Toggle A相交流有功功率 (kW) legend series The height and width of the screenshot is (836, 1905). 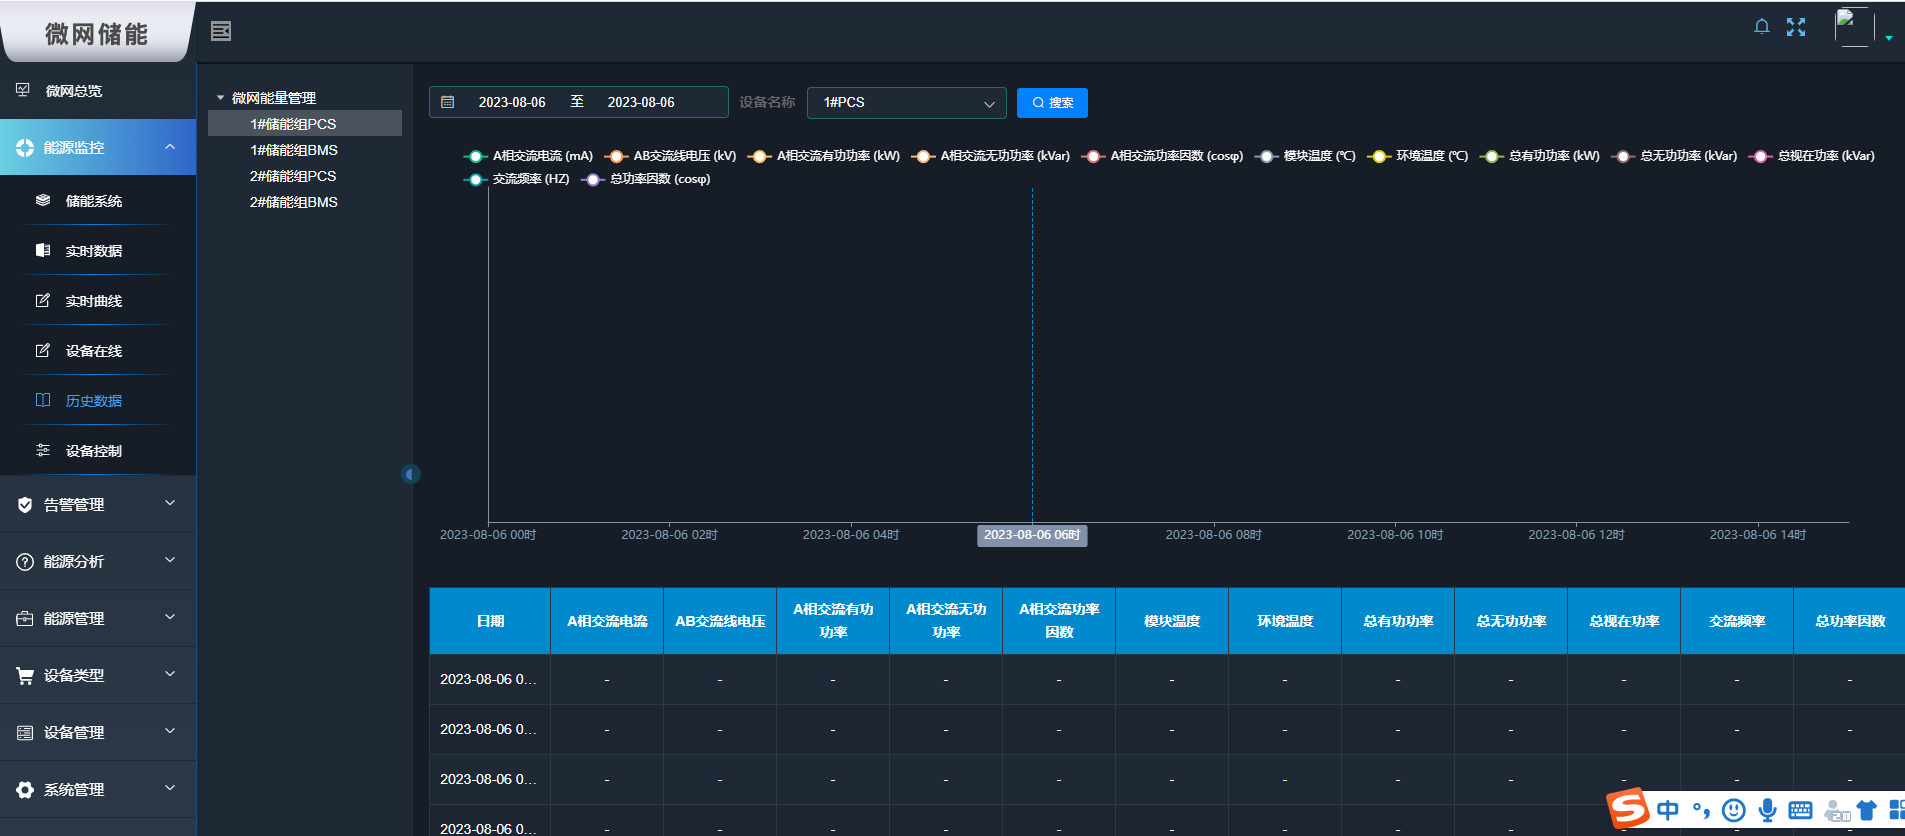[824, 156]
